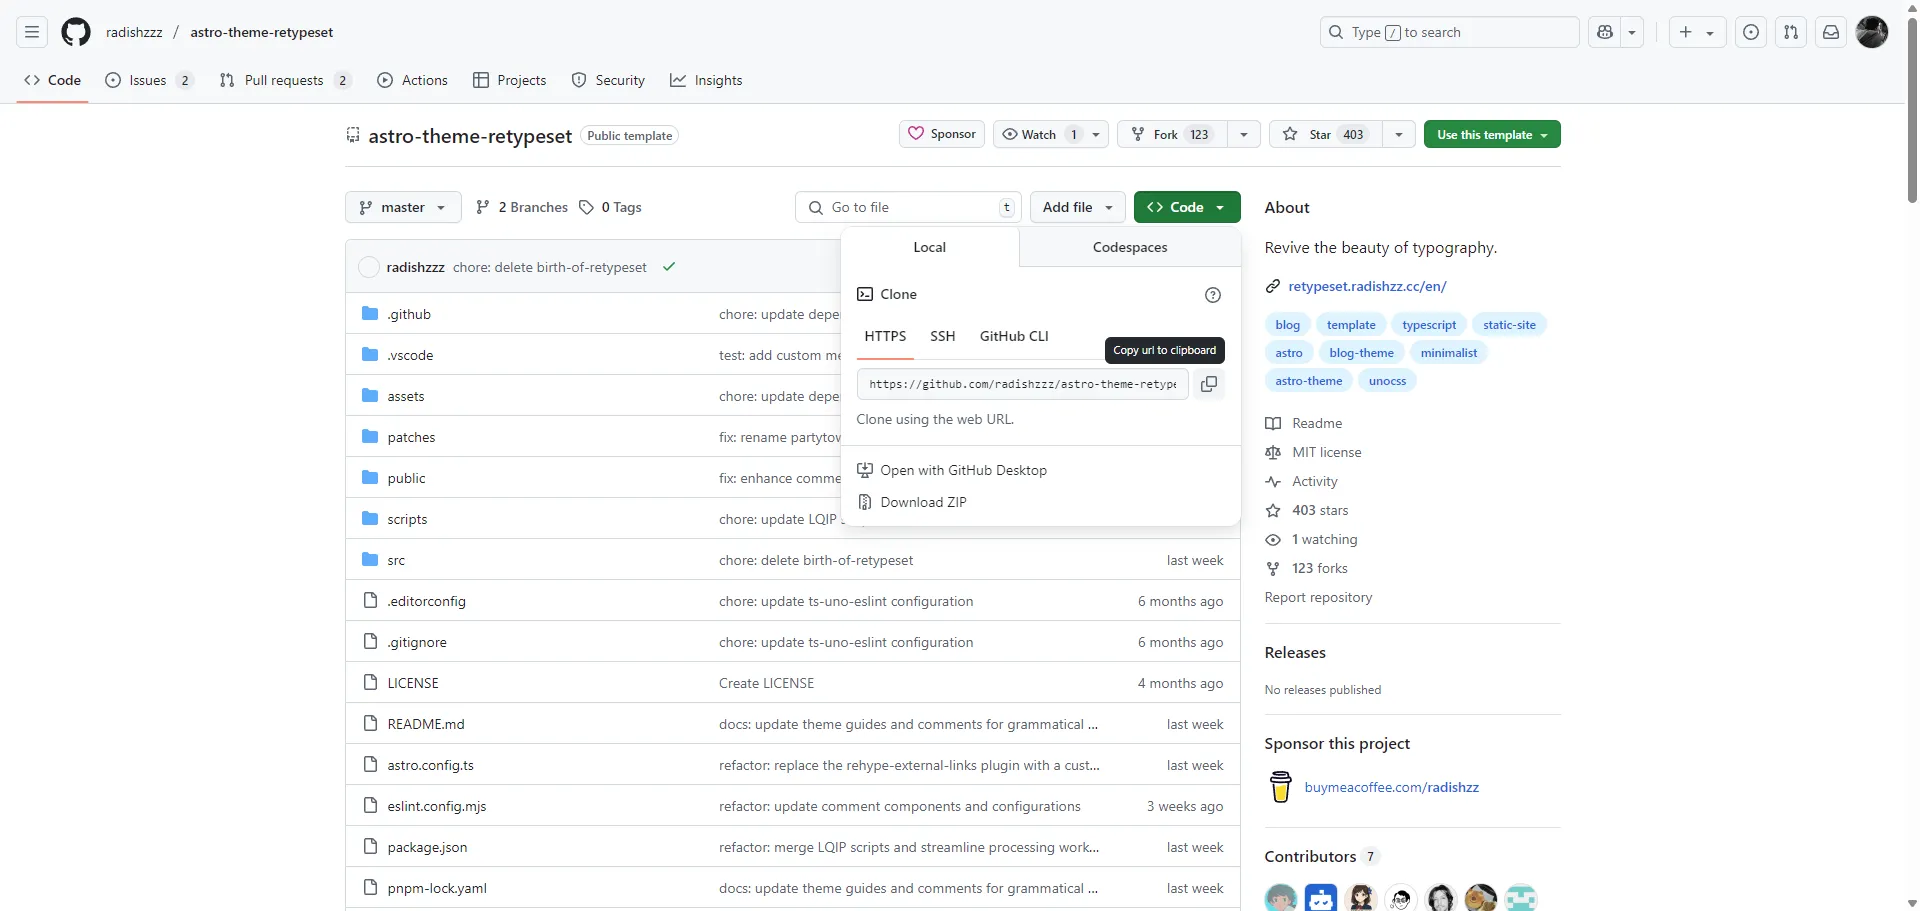The height and width of the screenshot is (911, 1920).
Task: Open the LICENSE file
Action: point(413,683)
